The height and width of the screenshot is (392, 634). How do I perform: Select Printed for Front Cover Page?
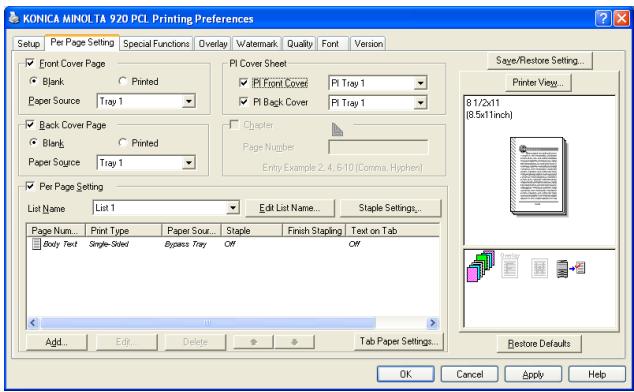coord(123,81)
